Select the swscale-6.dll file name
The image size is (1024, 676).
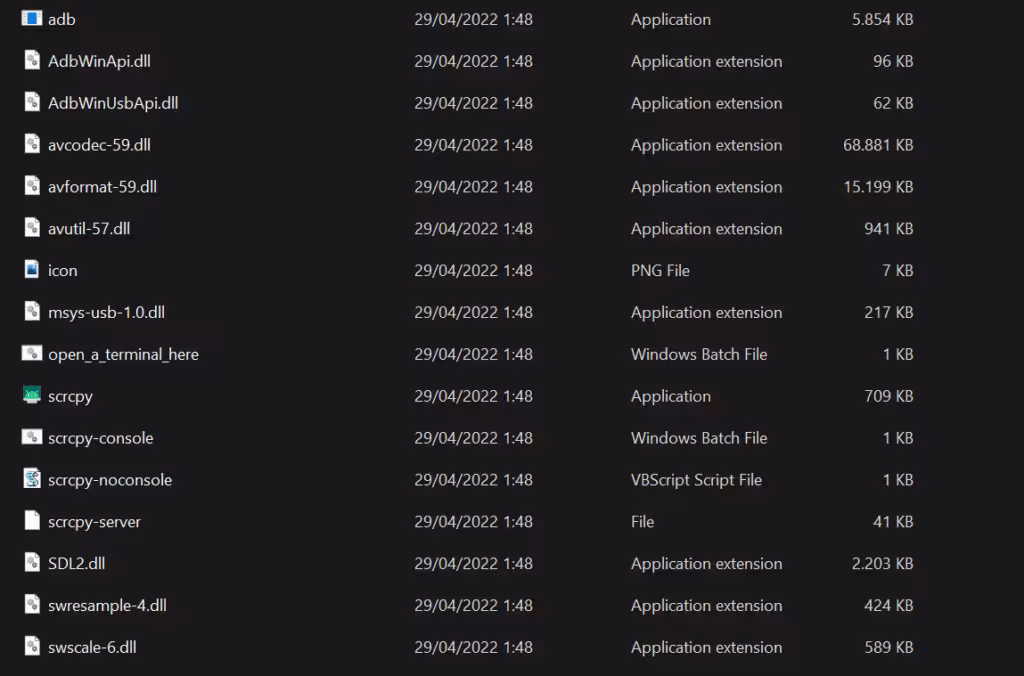point(92,647)
